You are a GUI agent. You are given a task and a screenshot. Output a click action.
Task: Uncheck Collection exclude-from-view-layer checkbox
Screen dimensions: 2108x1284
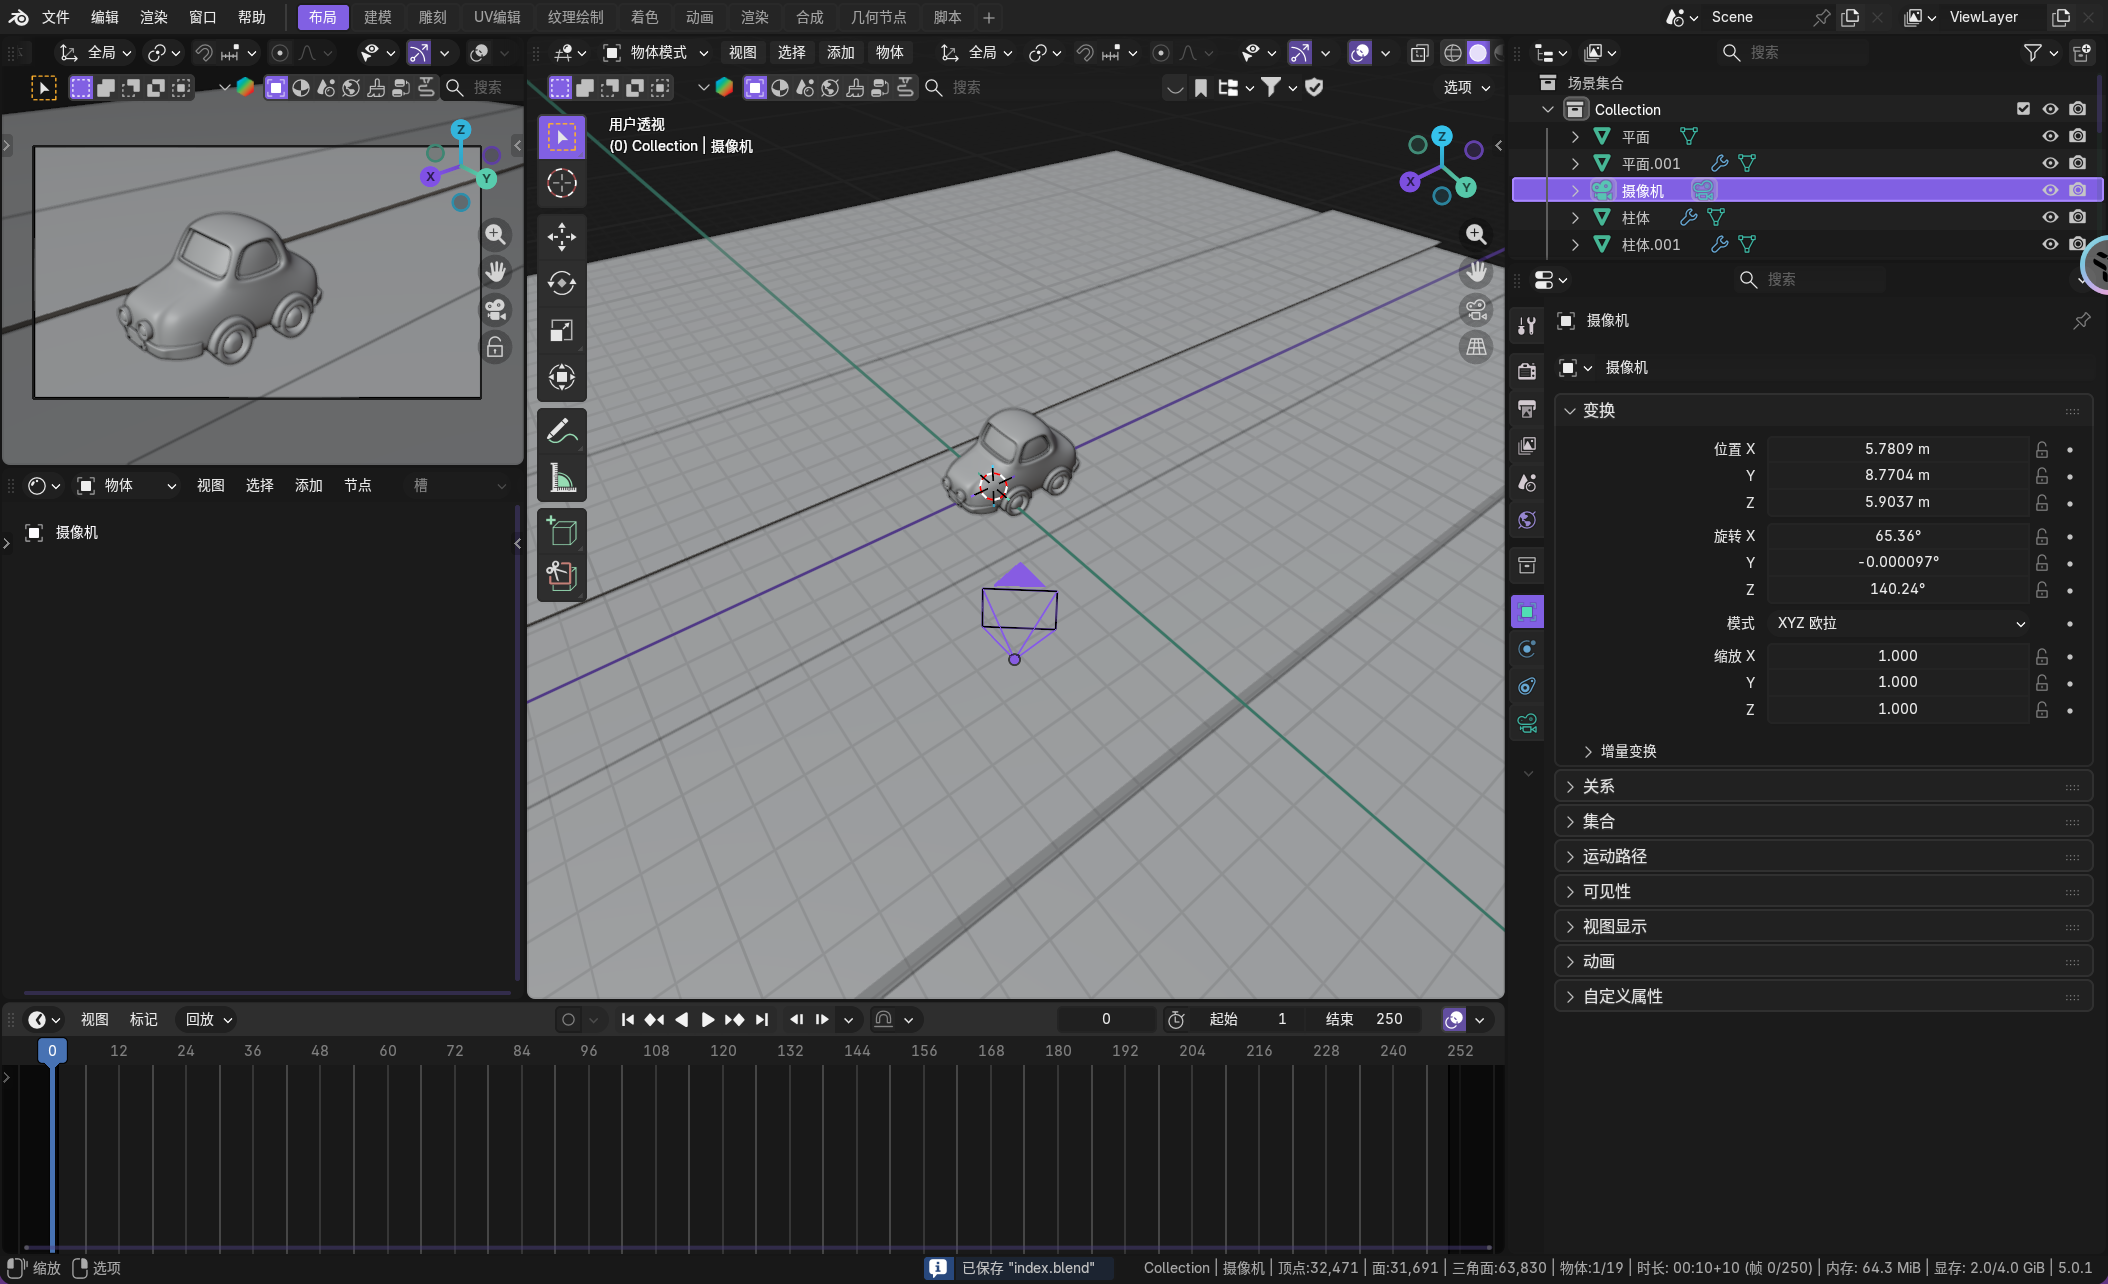2023,109
